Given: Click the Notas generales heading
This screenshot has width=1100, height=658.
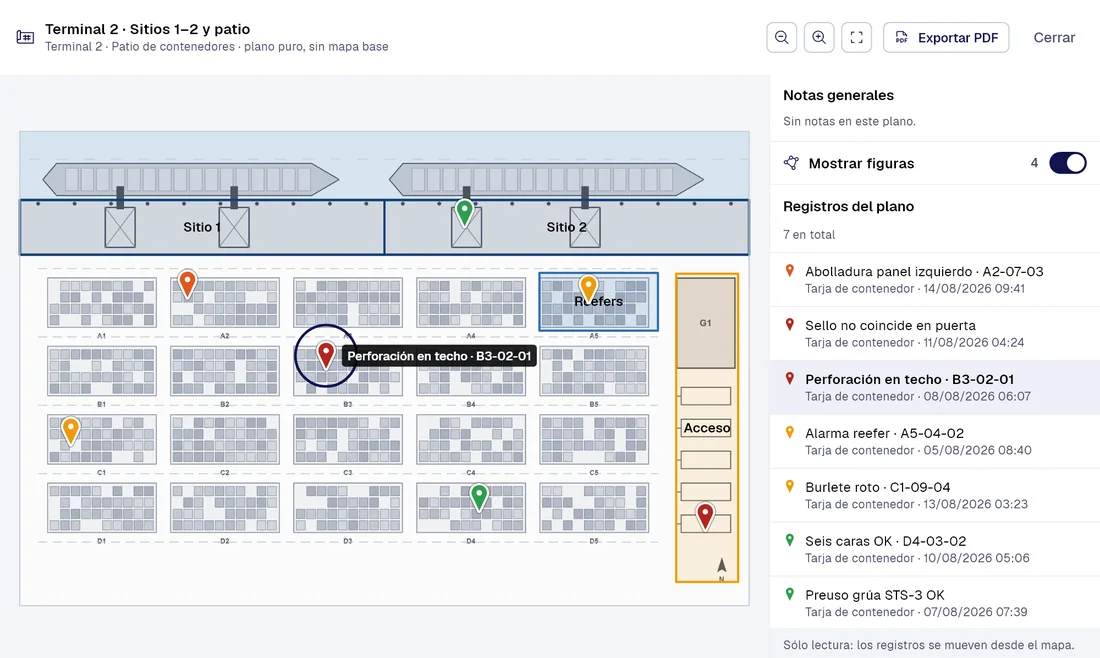Looking at the screenshot, I should click(838, 95).
